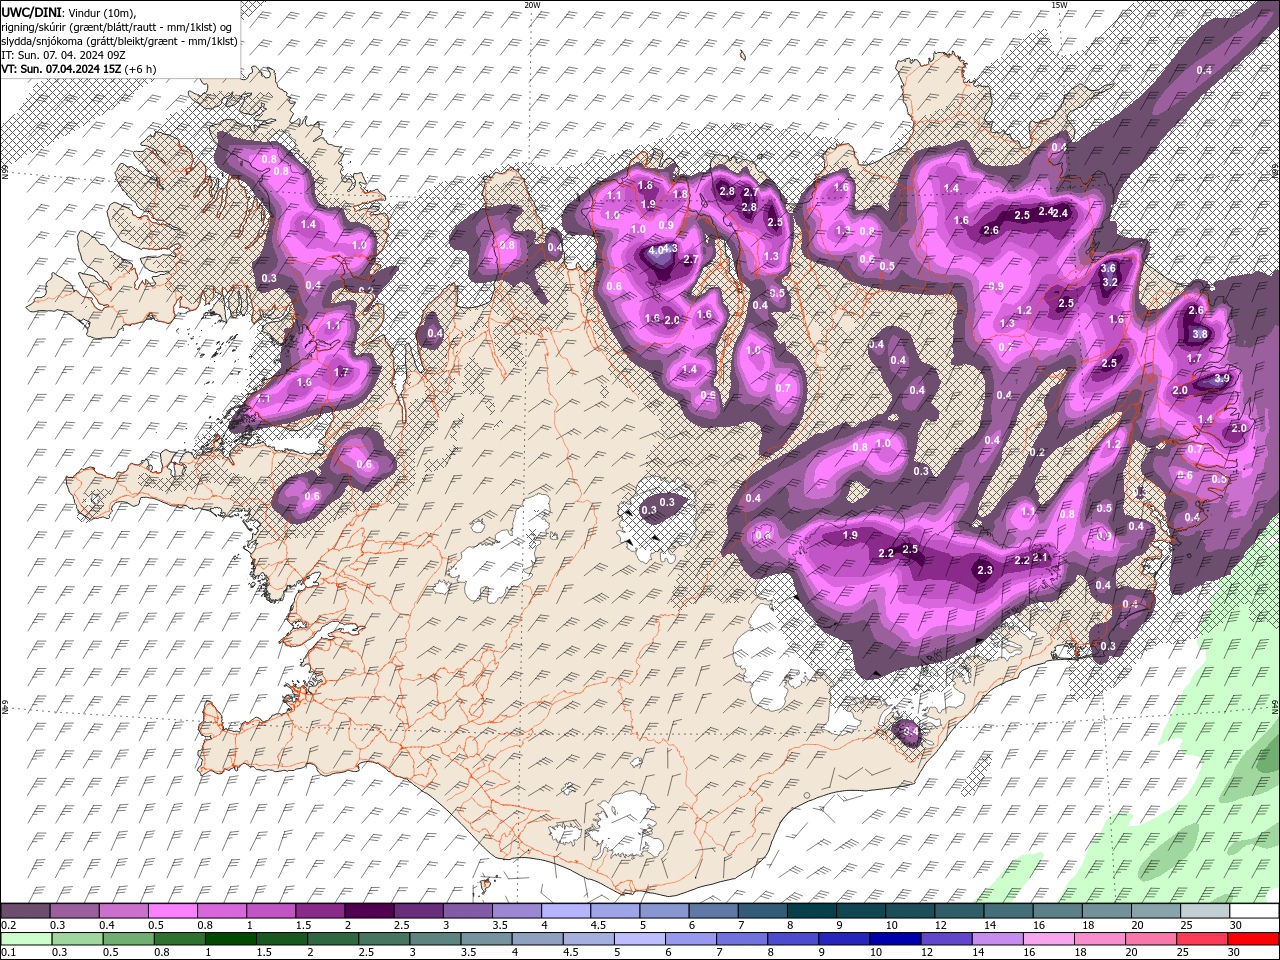This screenshot has height=960, width=1280.
Task: Select the darkest purple 2 snow legend swatch
Action: (x=369, y=911)
